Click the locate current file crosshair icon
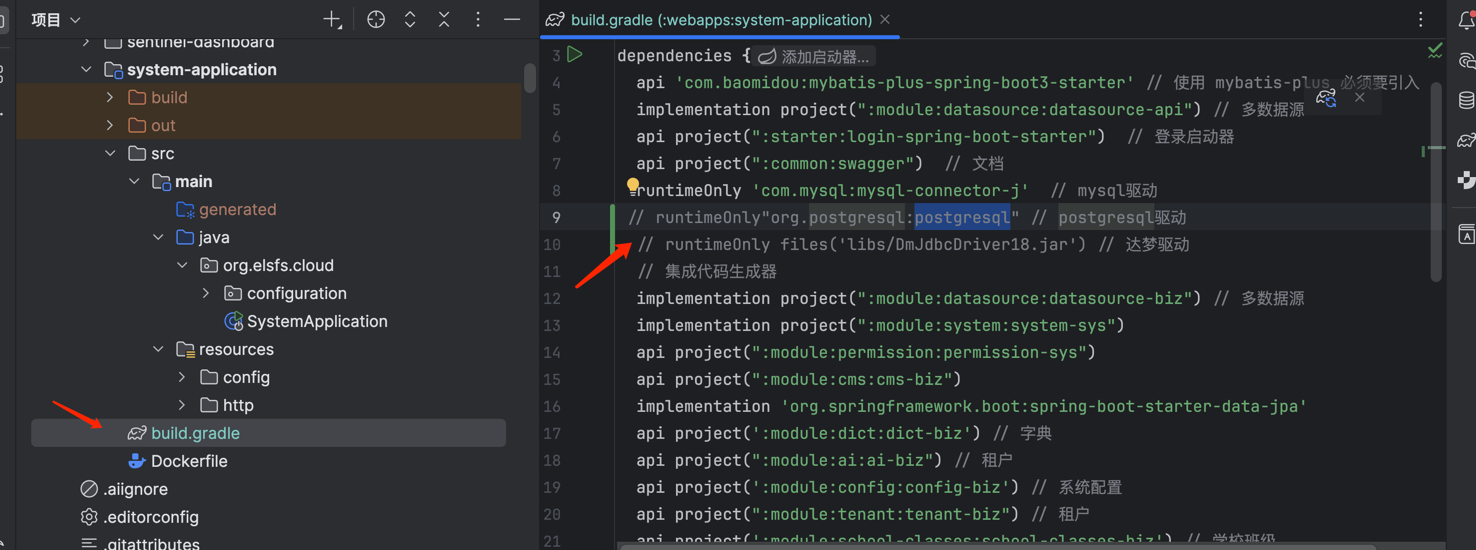Image resolution: width=1476 pixels, height=550 pixels. pos(376,20)
